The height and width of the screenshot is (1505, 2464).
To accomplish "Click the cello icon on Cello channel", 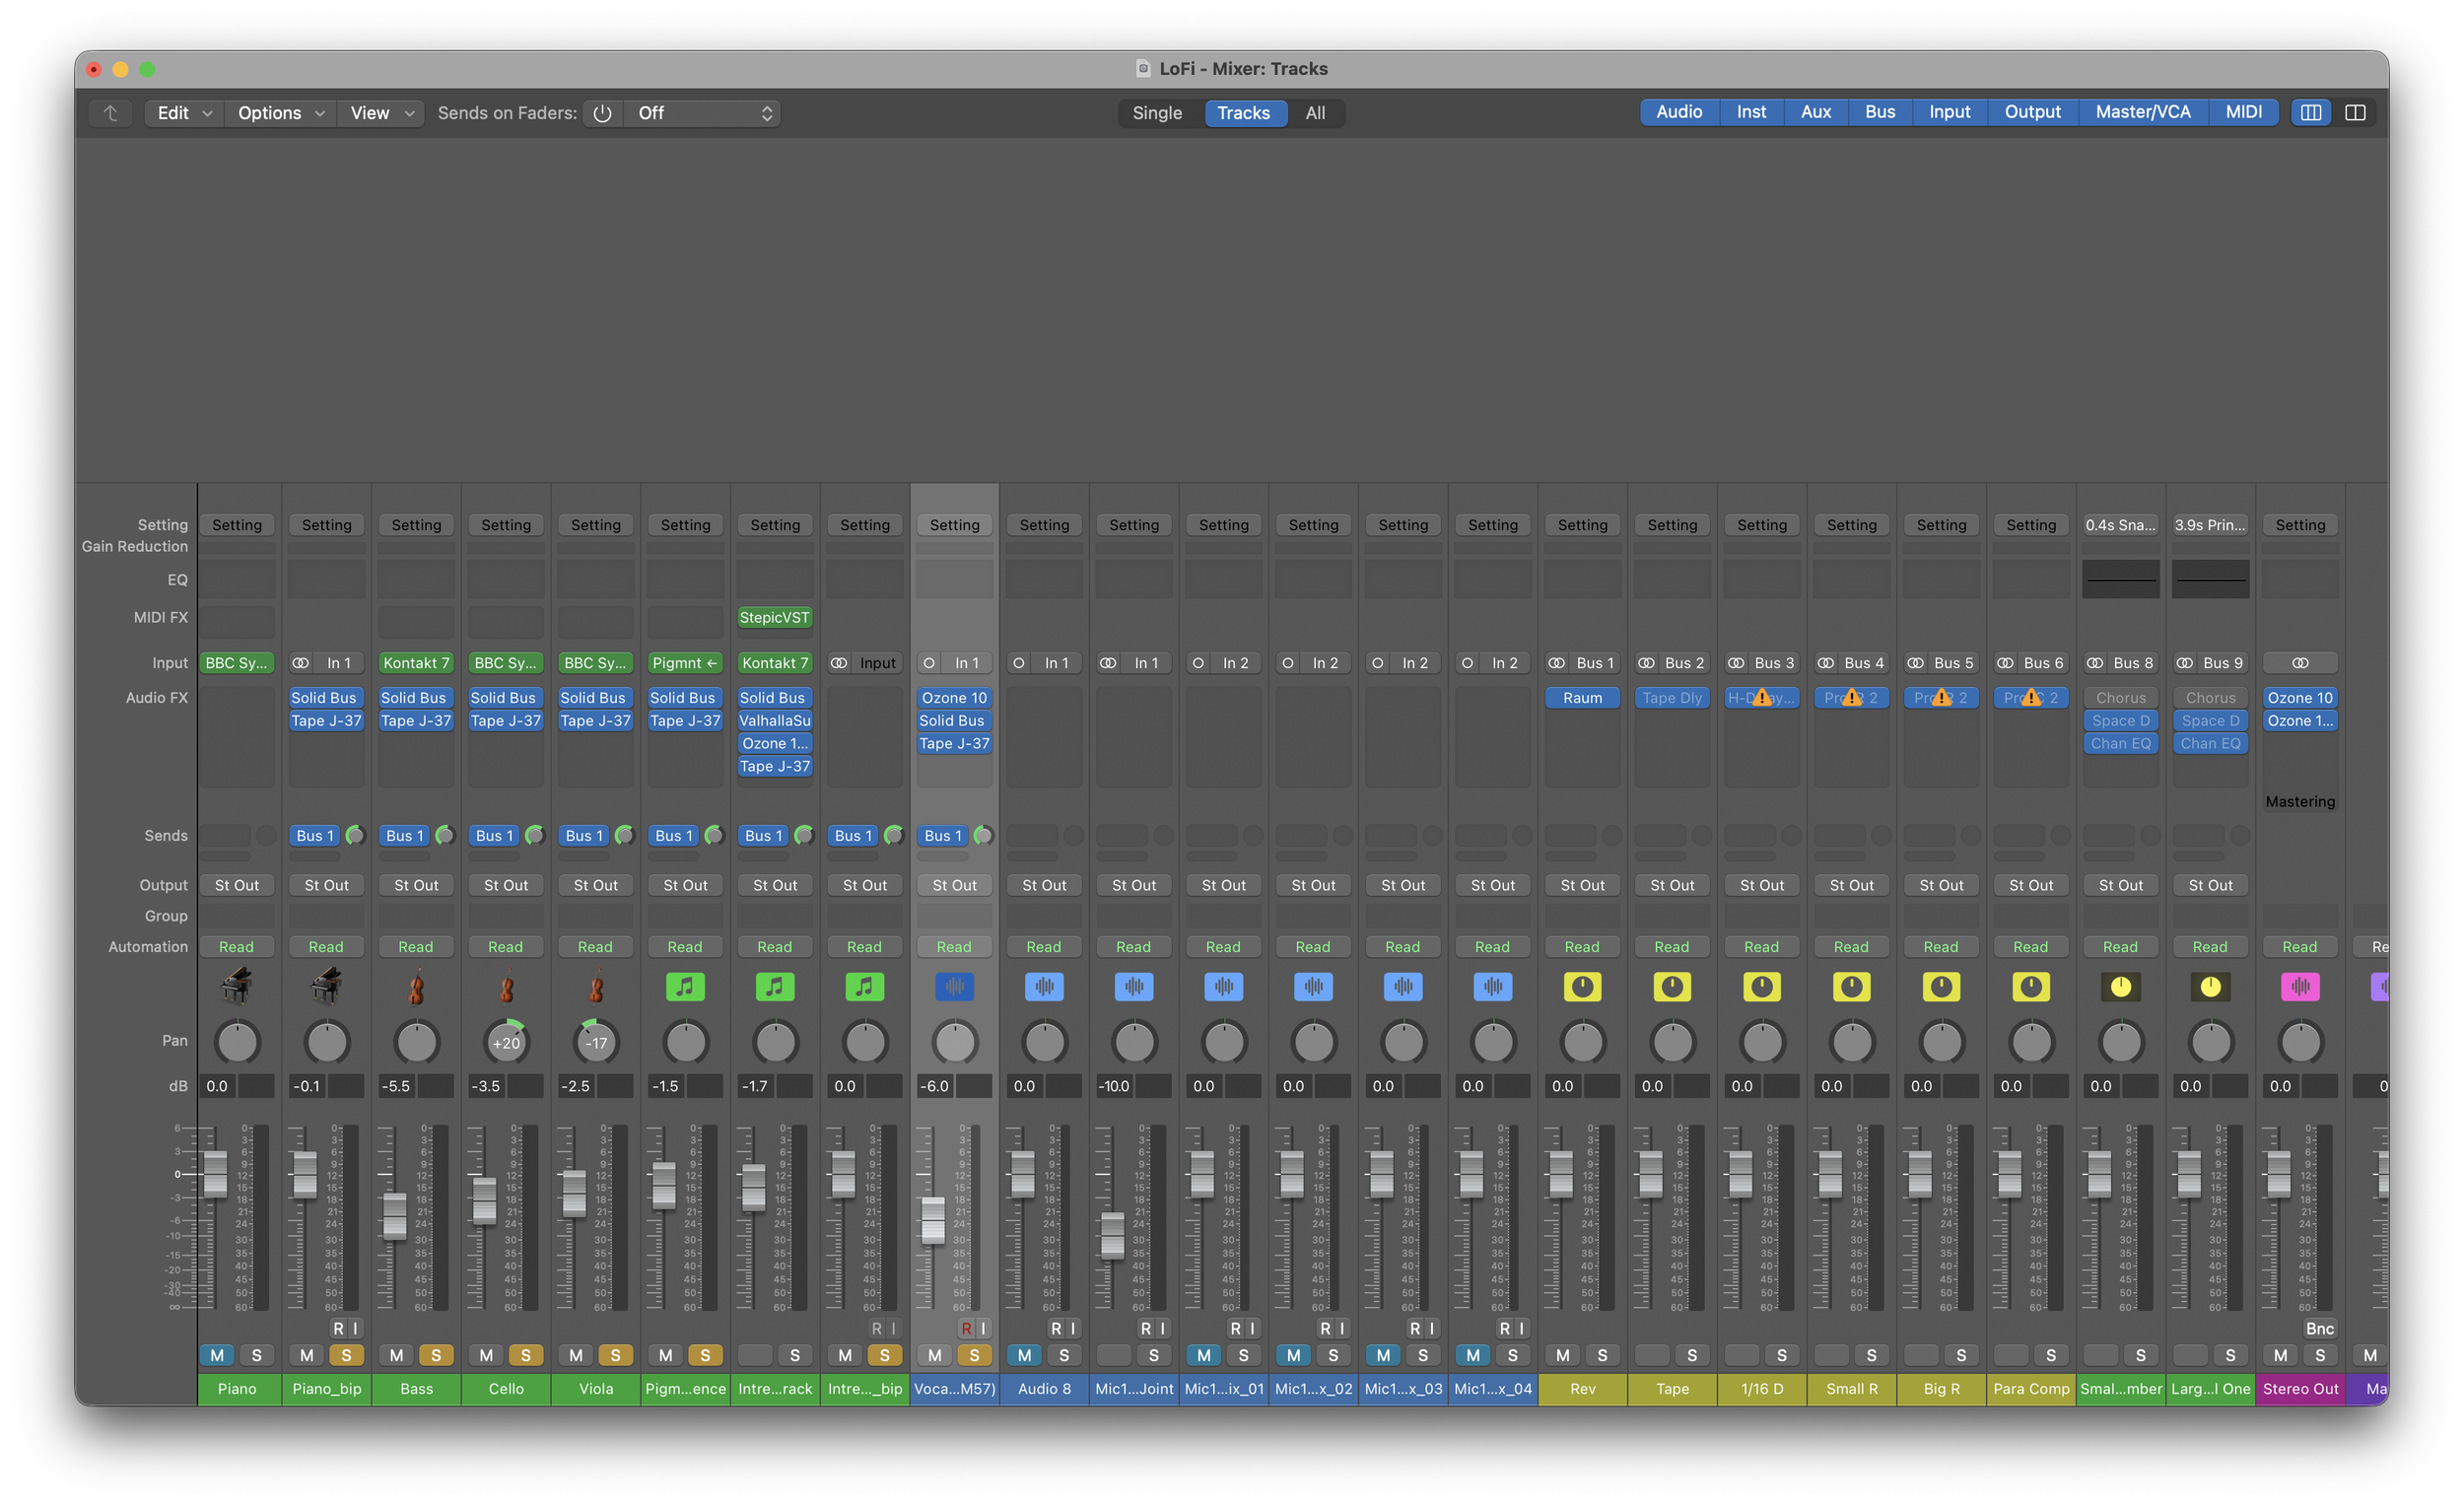I will pyautogui.click(x=506, y=987).
